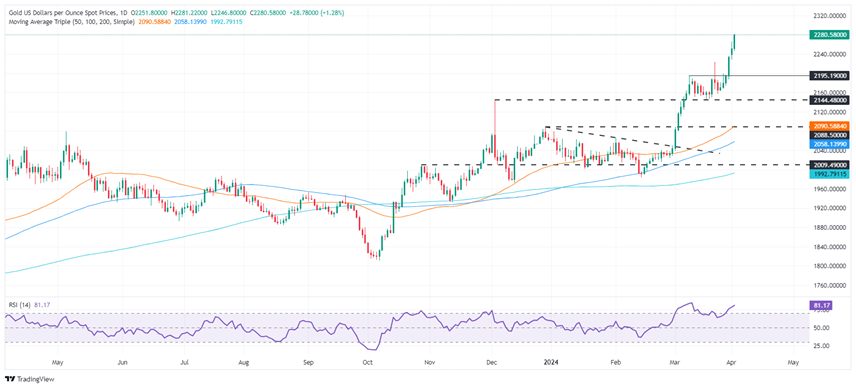Click the orange 50-day MA label 2090.58840
The height and width of the screenshot is (388, 856).
(829, 126)
